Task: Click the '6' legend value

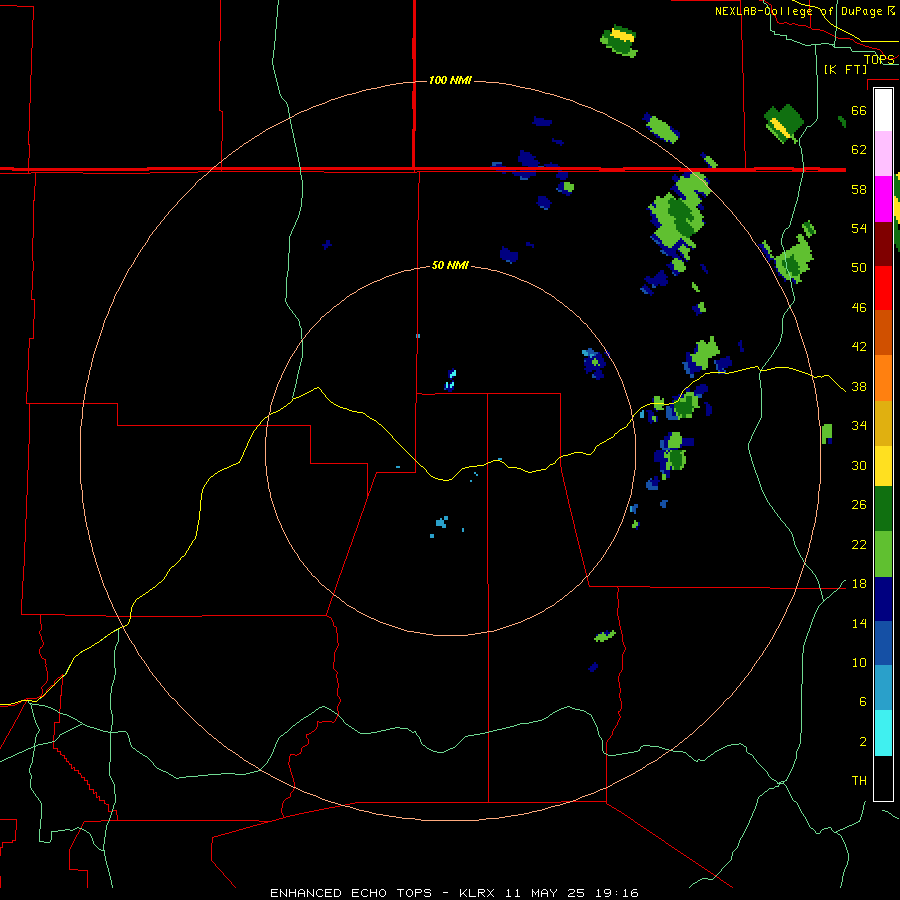Action: coord(862,702)
